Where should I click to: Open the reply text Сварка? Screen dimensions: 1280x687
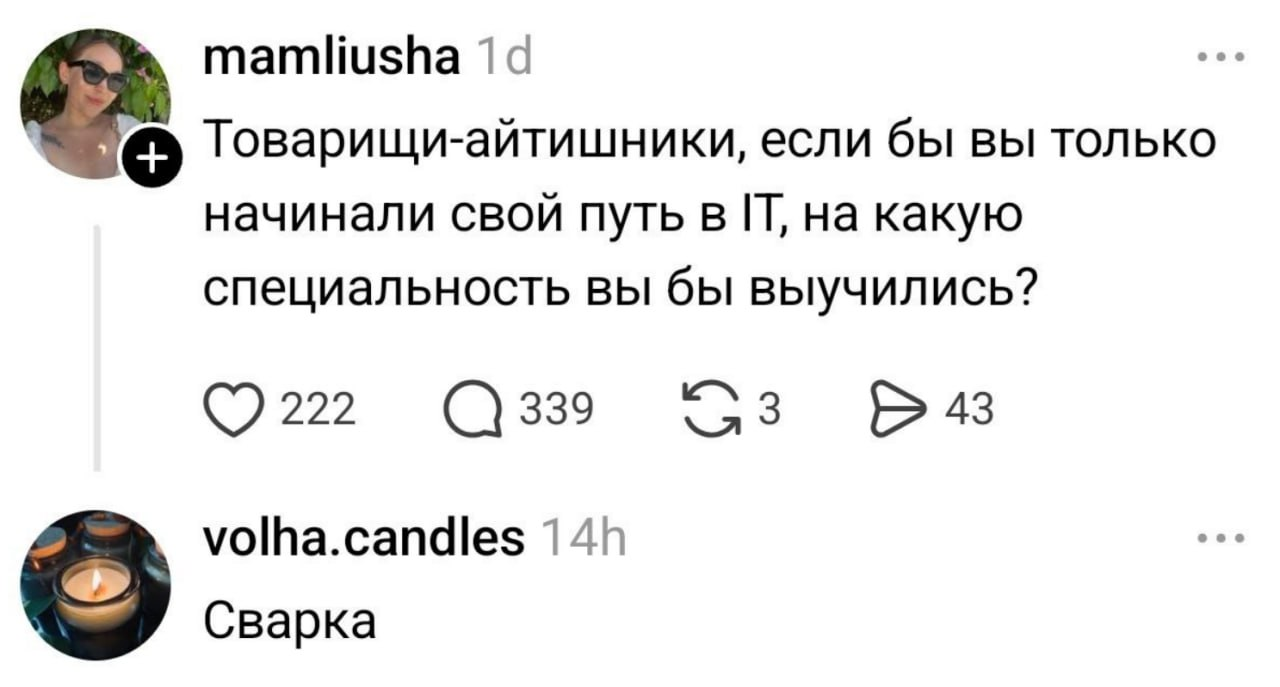coord(290,622)
